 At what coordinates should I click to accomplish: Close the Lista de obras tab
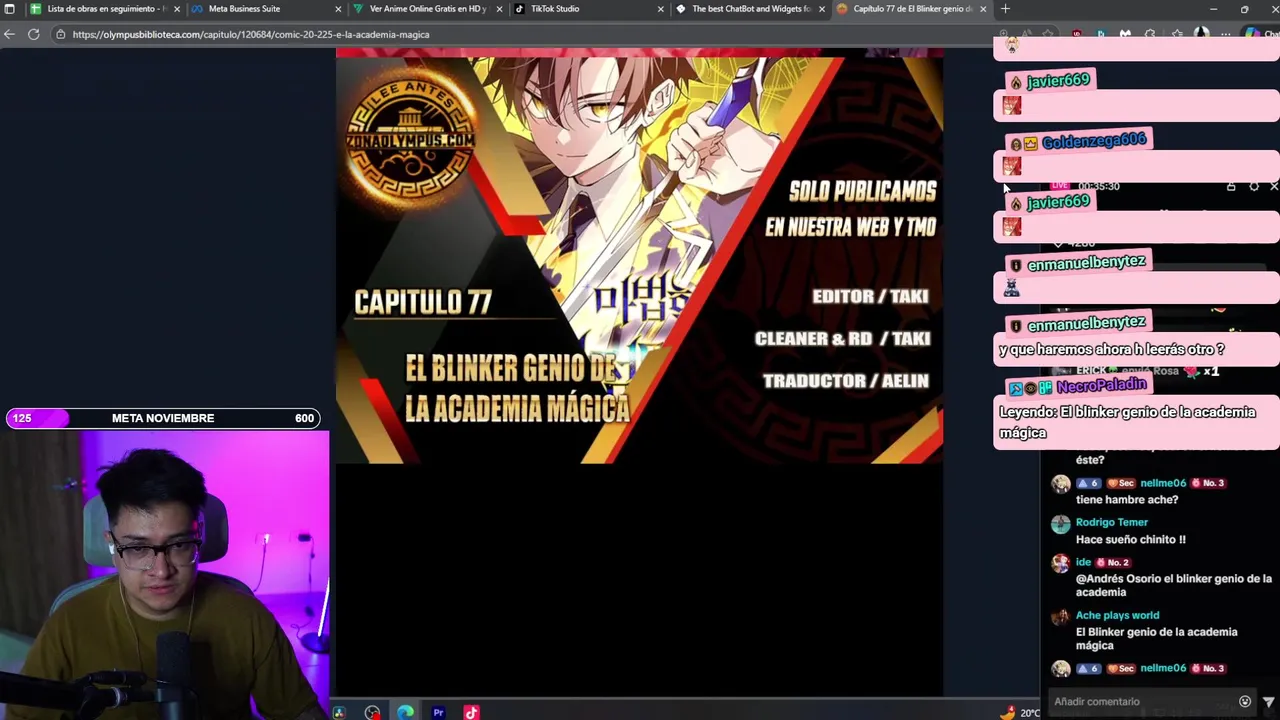pyautogui.click(x=177, y=9)
